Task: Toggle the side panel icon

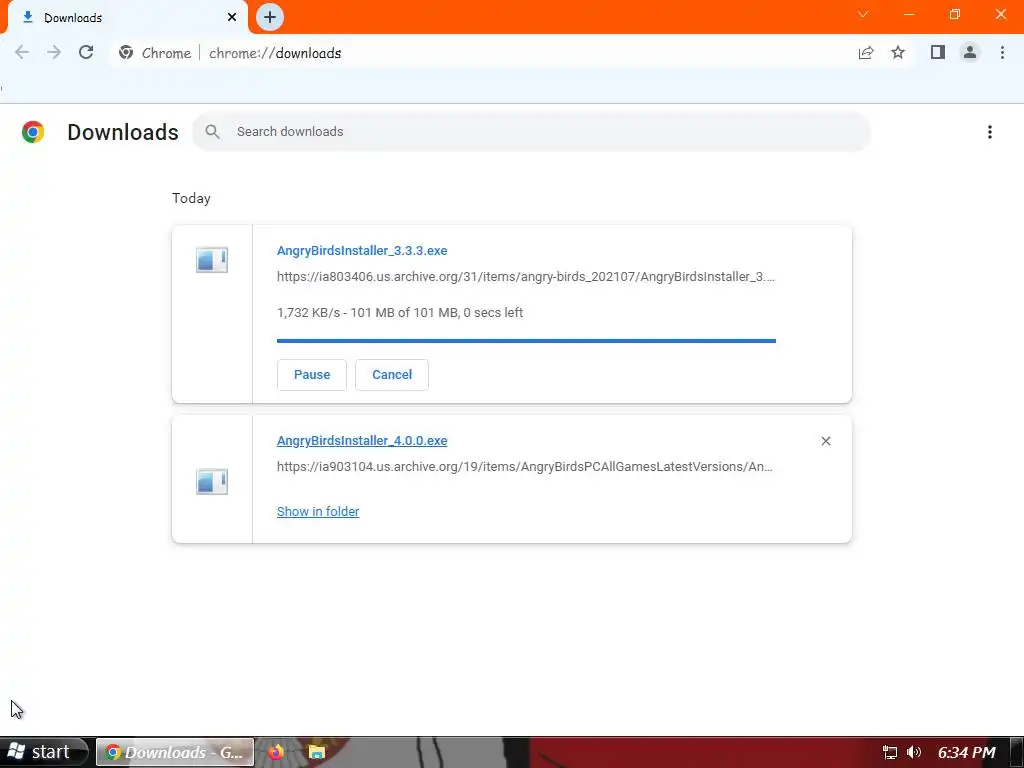Action: (x=938, y=52)
